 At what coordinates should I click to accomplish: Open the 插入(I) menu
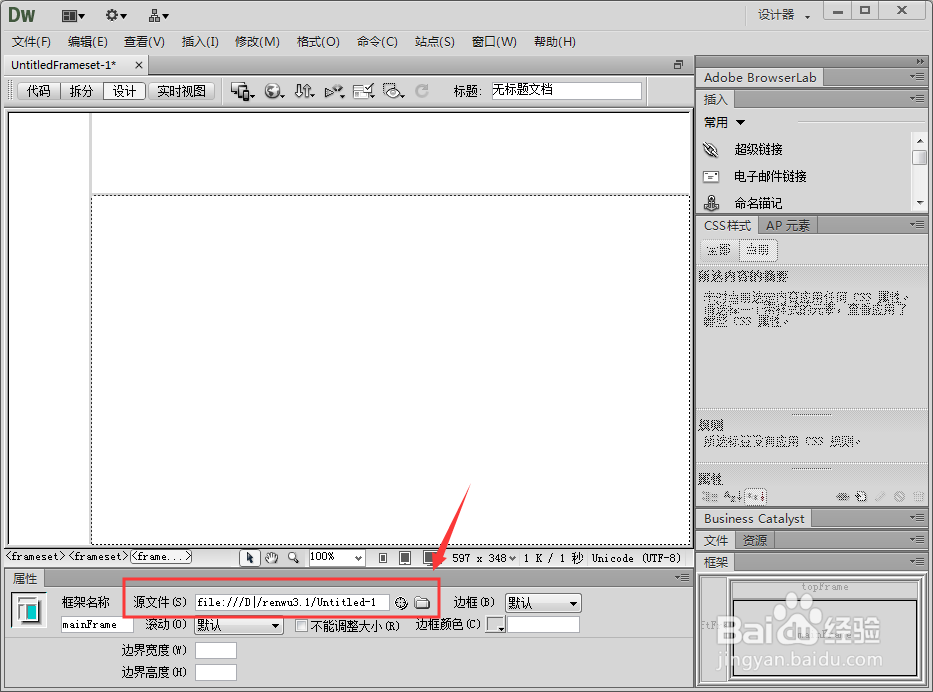(200, 42)
